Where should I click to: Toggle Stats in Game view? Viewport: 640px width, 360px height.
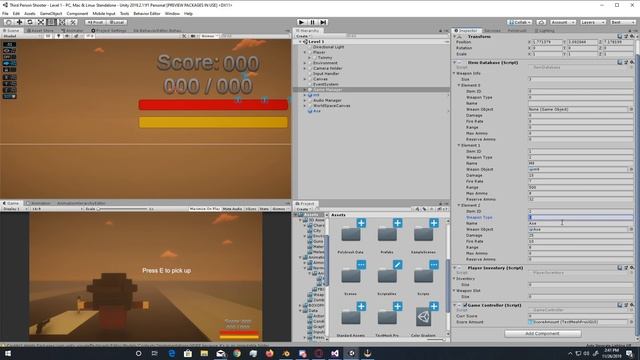click(264, 209)
